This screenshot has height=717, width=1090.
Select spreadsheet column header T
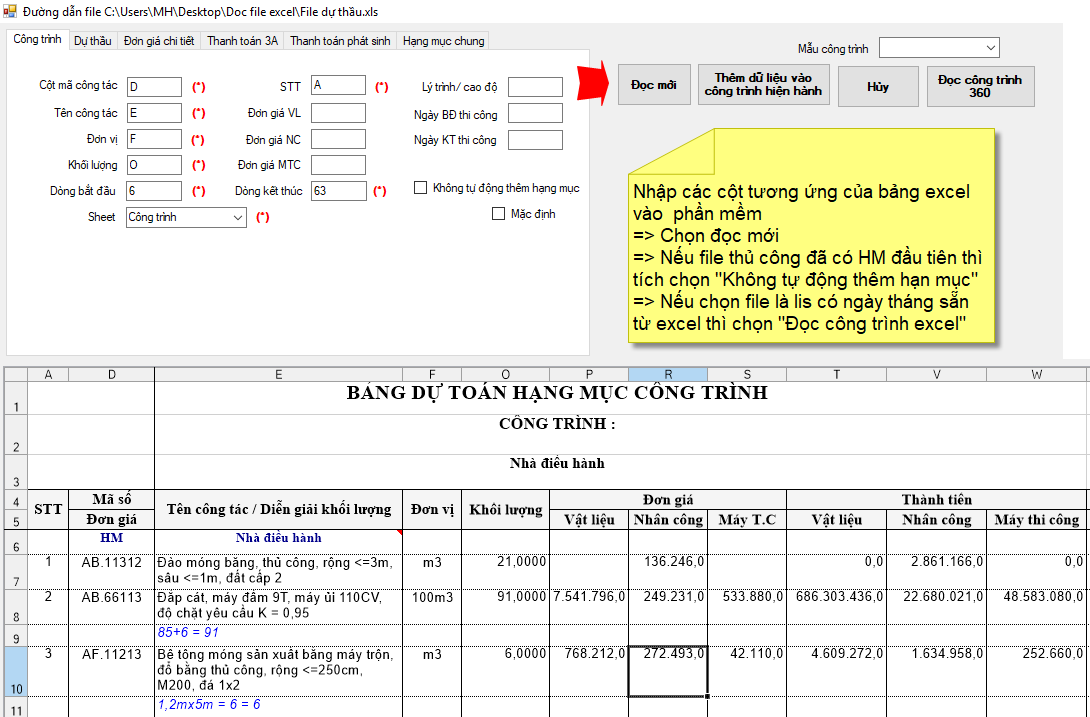point(837,375)
